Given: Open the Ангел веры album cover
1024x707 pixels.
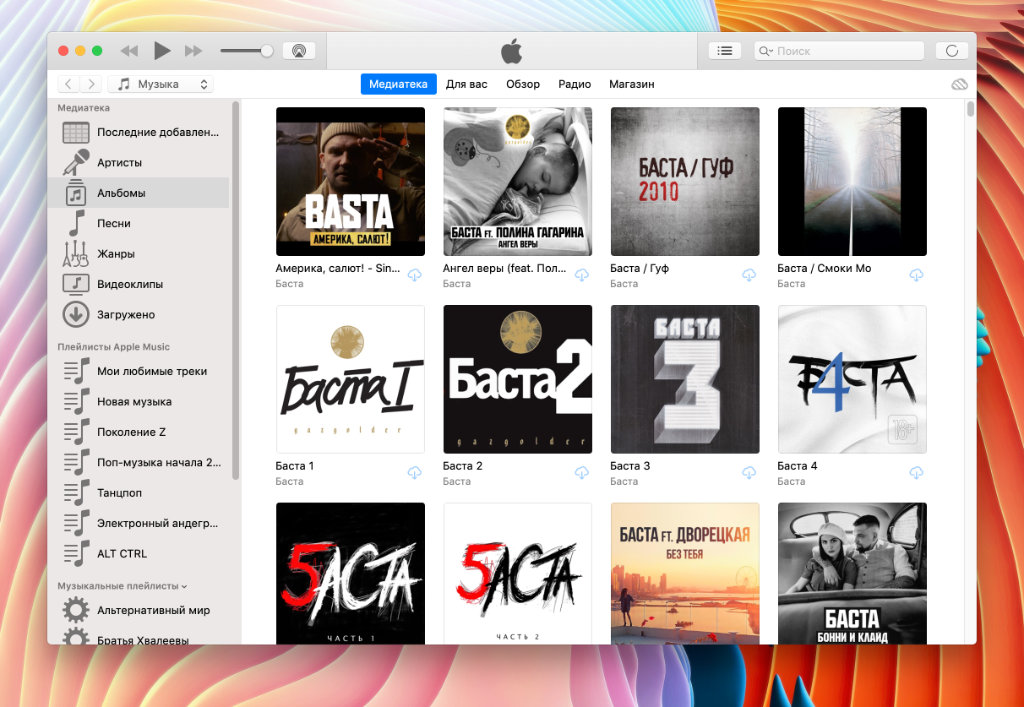Looking at the screenshot, I should point(518,181).
